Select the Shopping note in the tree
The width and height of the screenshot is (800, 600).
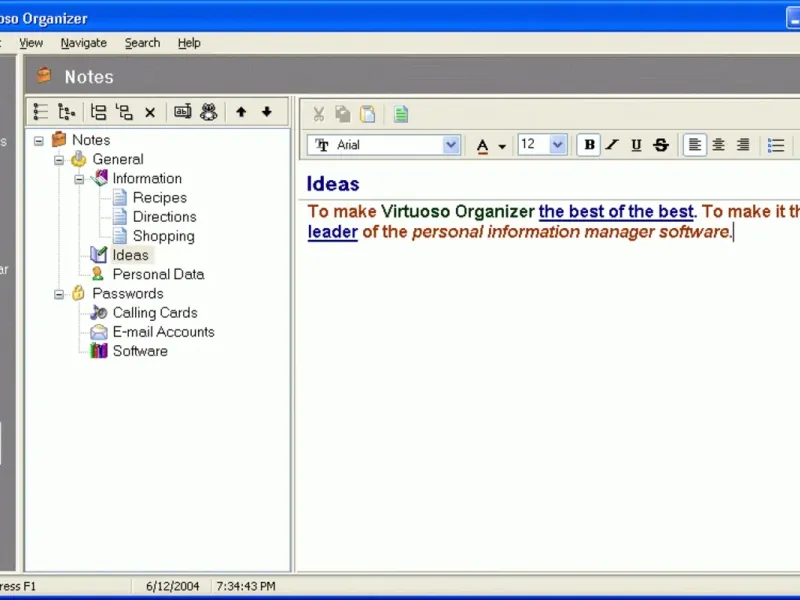[x=164, y=236]
